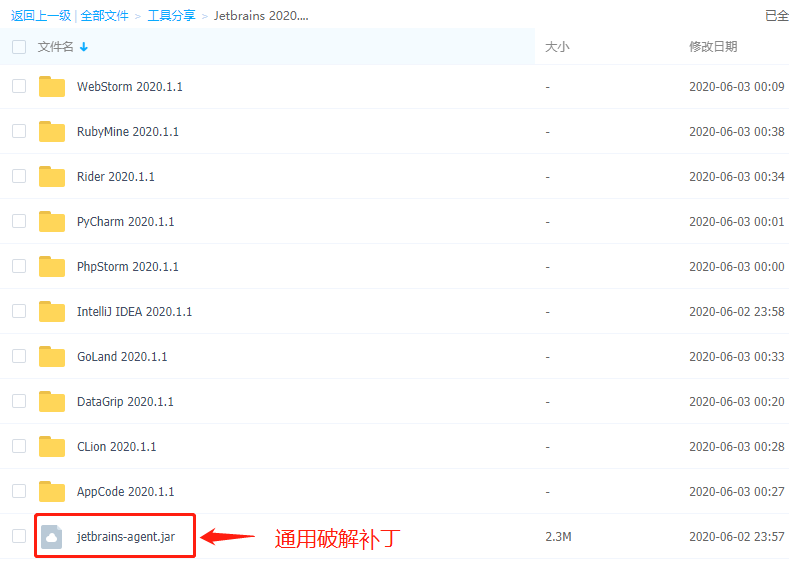Open the AppCode 2020.1.1 folder icon
This screenshot has height=567, width=789.
tap(52, 492)
